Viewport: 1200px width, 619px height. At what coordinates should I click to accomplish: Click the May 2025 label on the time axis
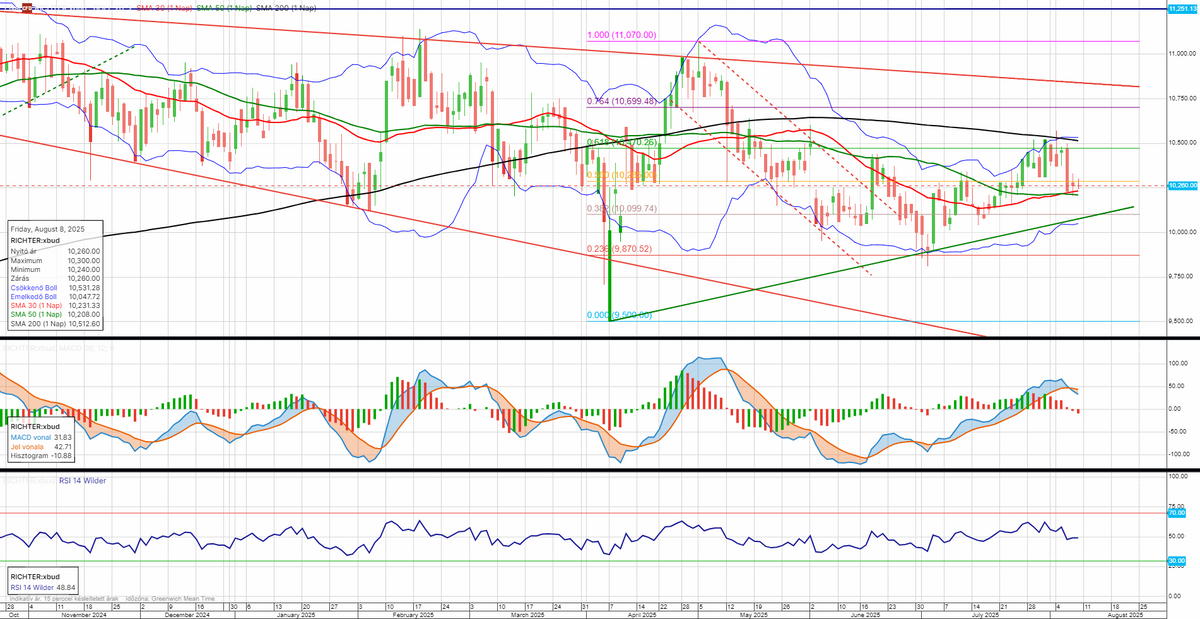tap(752, 614)
